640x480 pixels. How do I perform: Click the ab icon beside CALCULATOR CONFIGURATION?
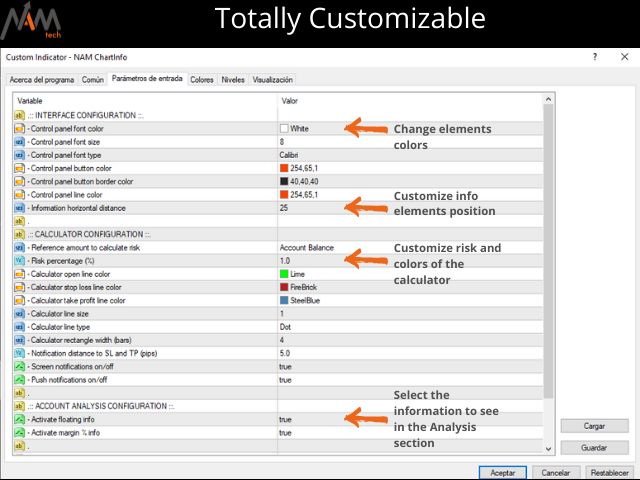[x=19, y=234]
